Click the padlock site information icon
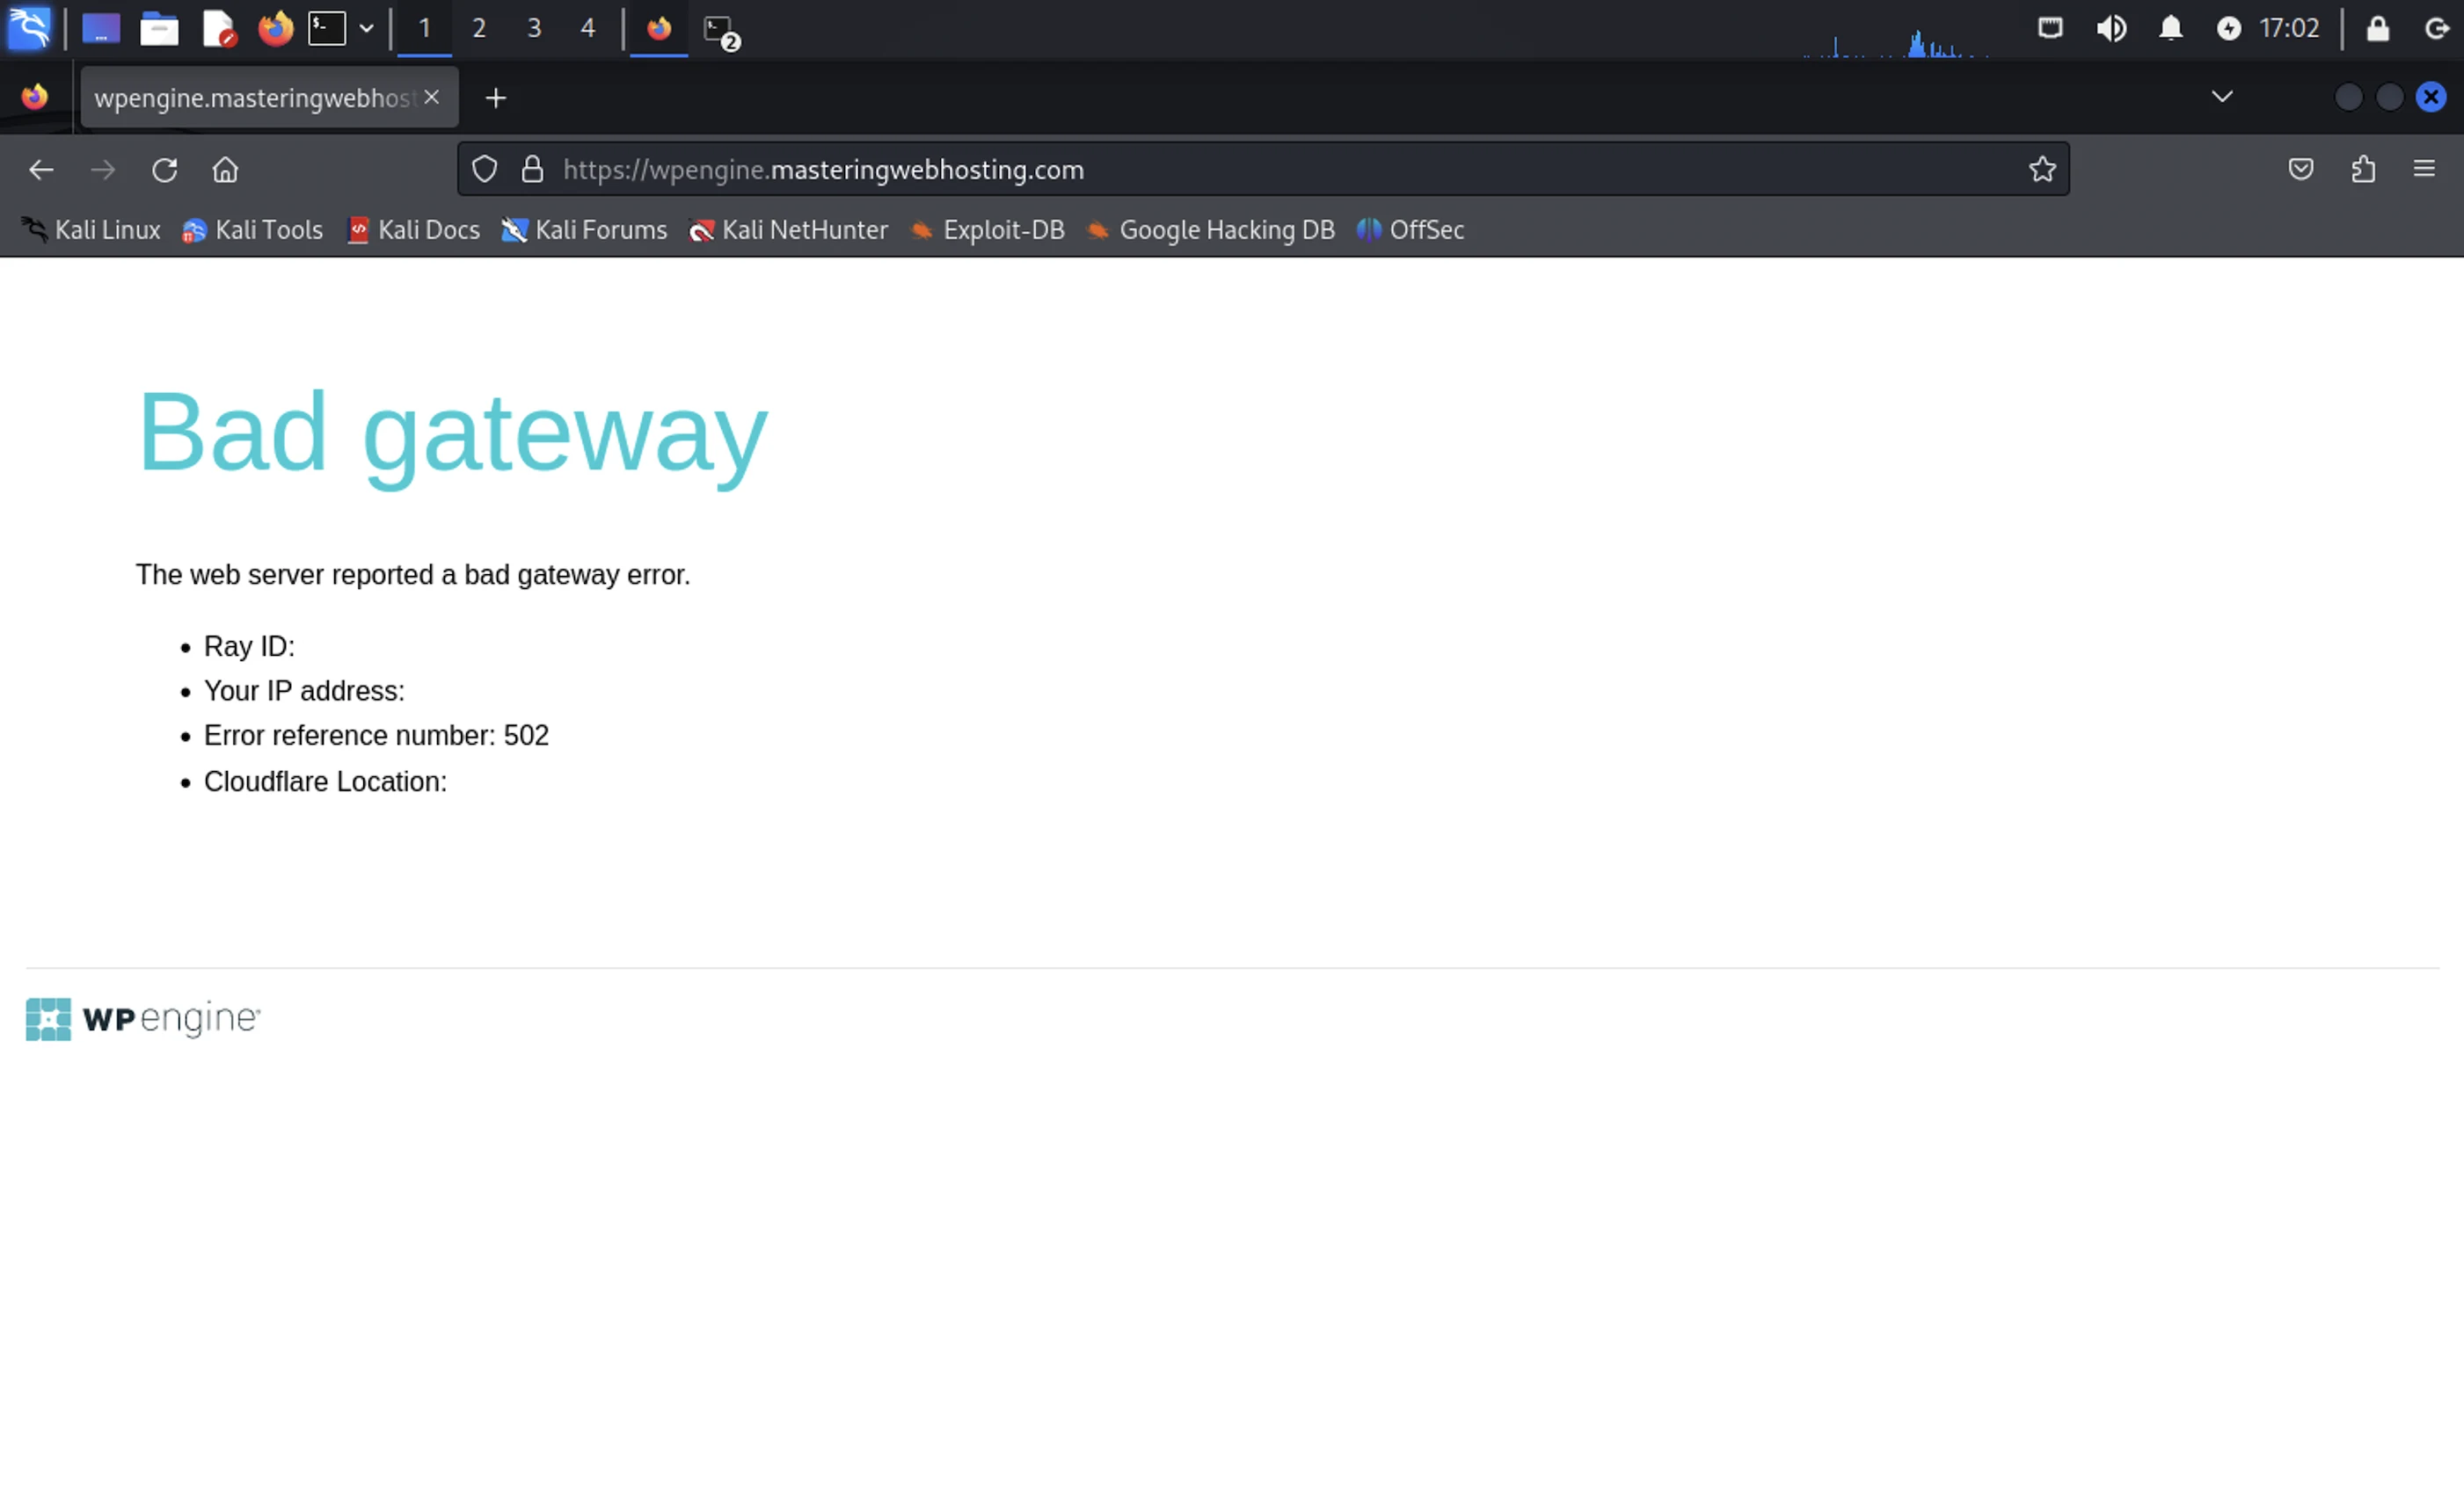The image size is (2464, 1498). pos(532,169)
